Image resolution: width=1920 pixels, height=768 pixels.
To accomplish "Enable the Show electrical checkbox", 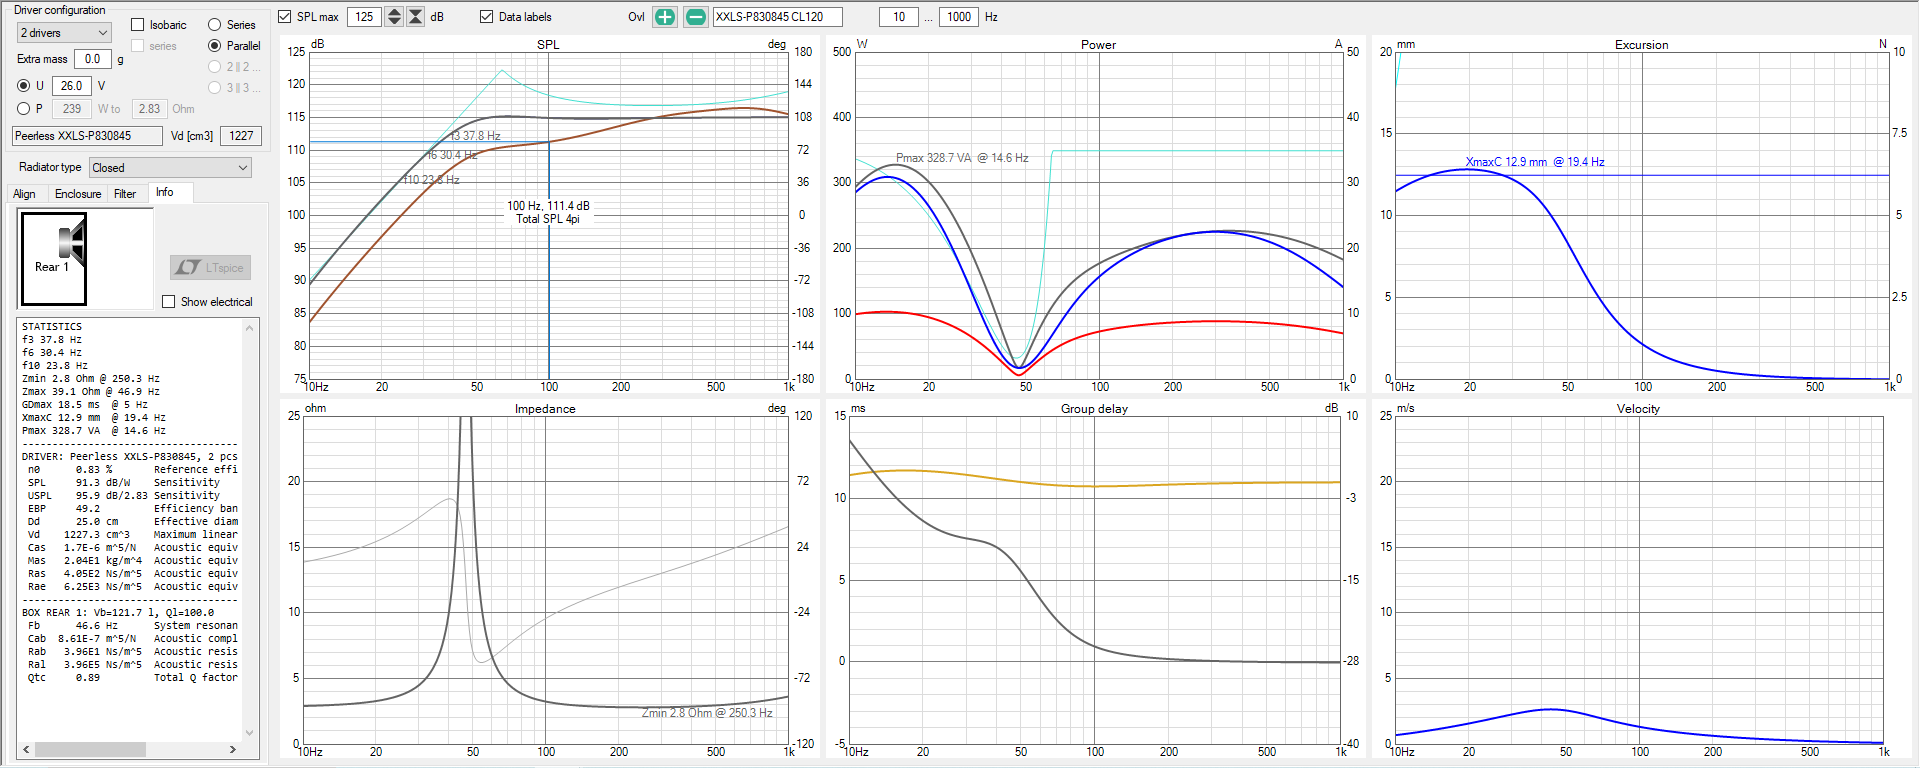I will [169, 301].
